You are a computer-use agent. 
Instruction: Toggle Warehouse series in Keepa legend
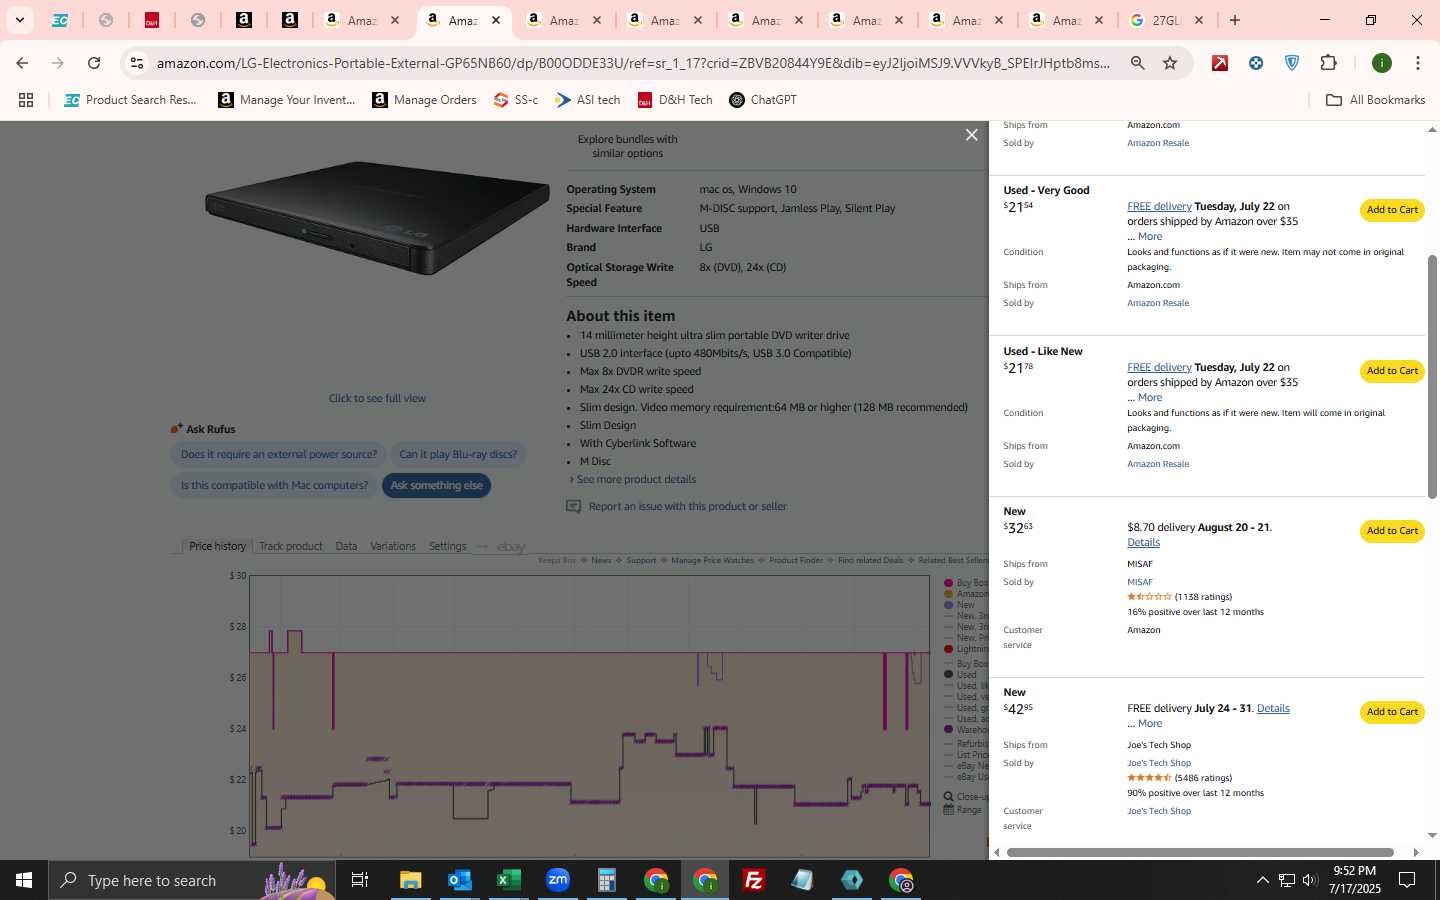click(966, 730)
